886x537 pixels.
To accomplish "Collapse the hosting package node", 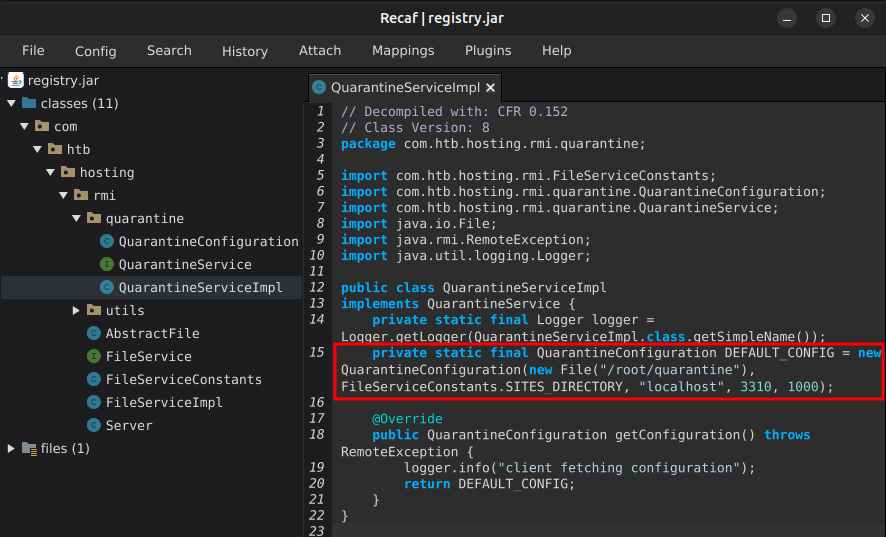I will pyautogui.click(x=50, y=173).
